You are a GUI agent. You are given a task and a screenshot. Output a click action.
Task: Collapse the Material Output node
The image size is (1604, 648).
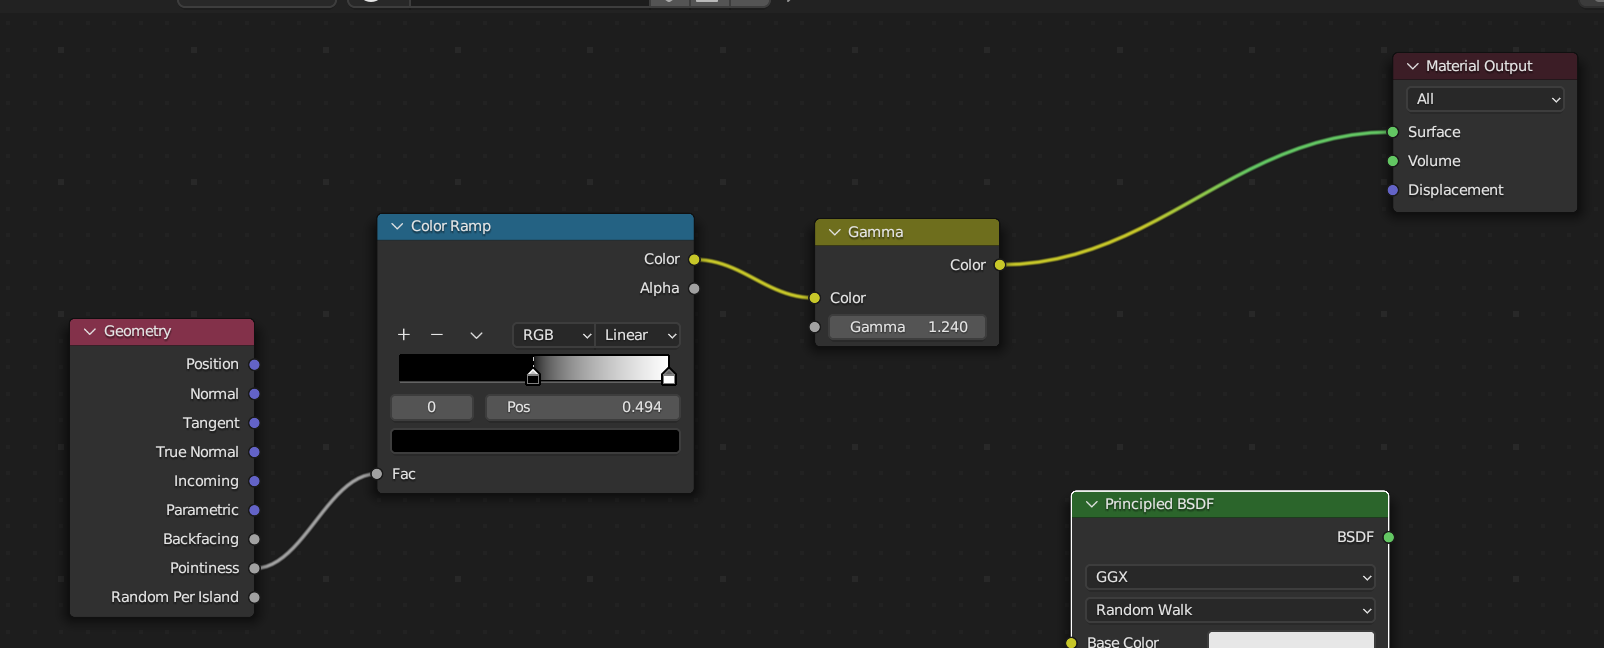click(x=1412, y=66)
